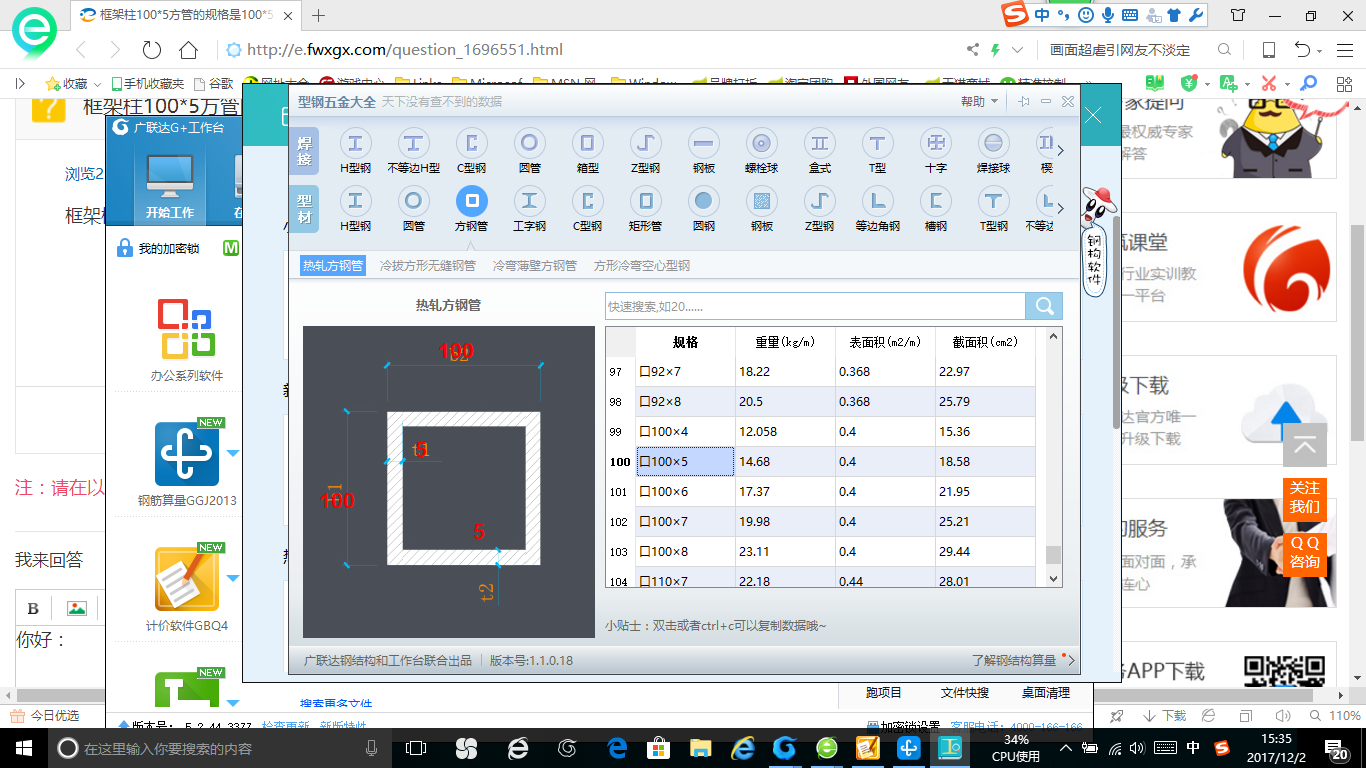Expand the 计价软件GBQ4 dropdown arrow

pos(233,578)
